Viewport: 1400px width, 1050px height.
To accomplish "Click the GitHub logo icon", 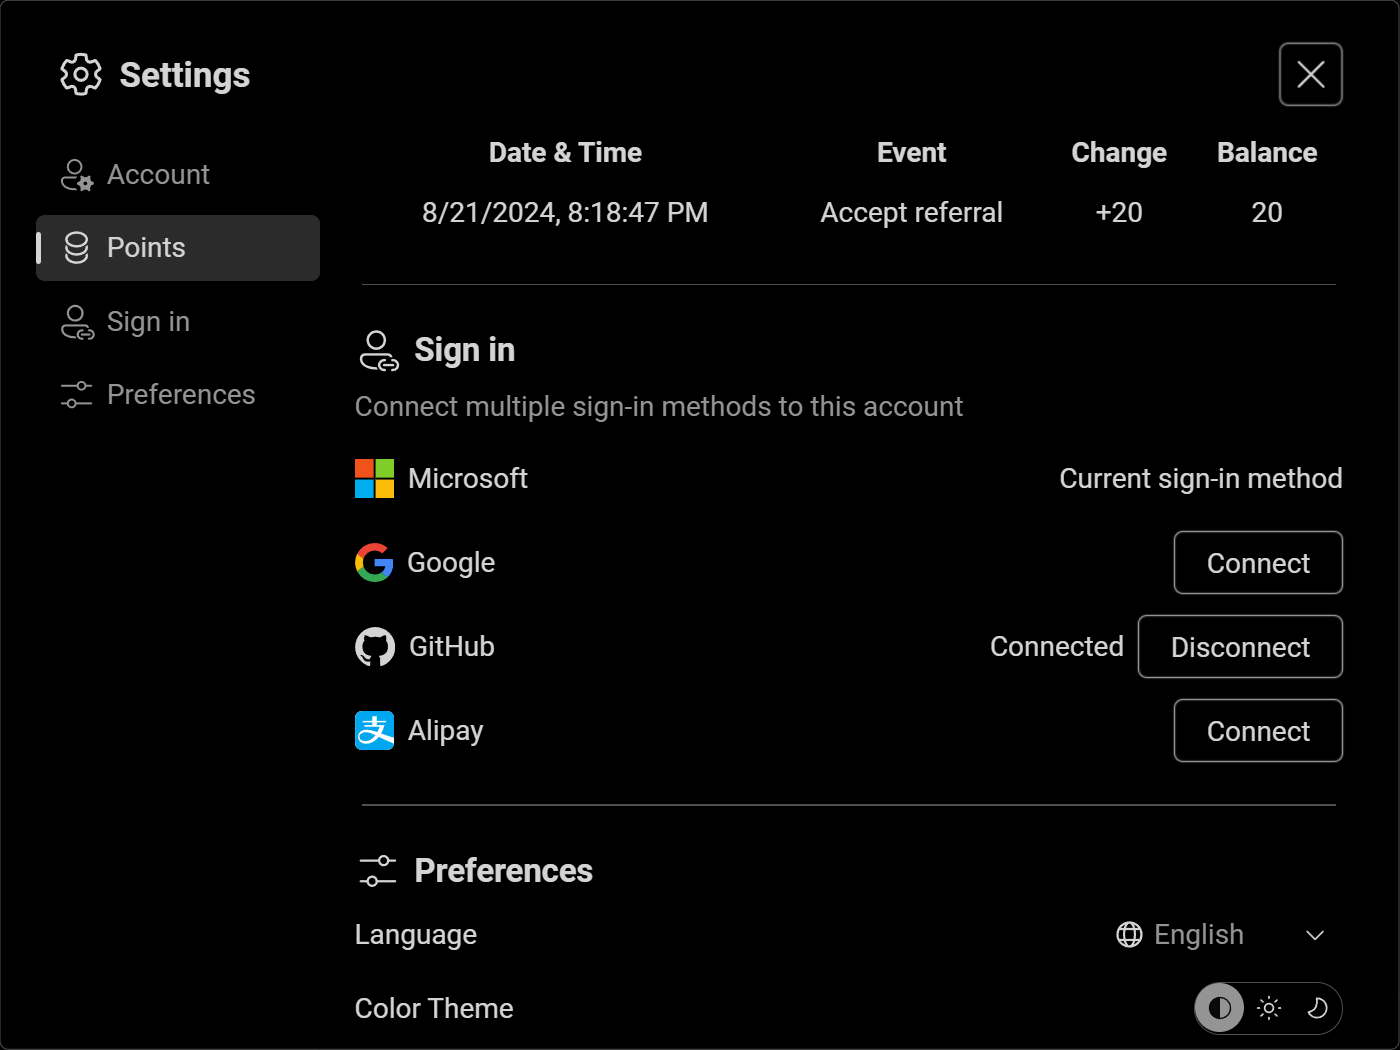I will pos(375,647).
